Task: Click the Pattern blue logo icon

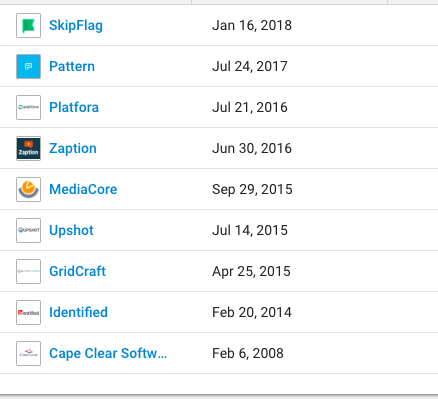Action: tap(28, 66)
